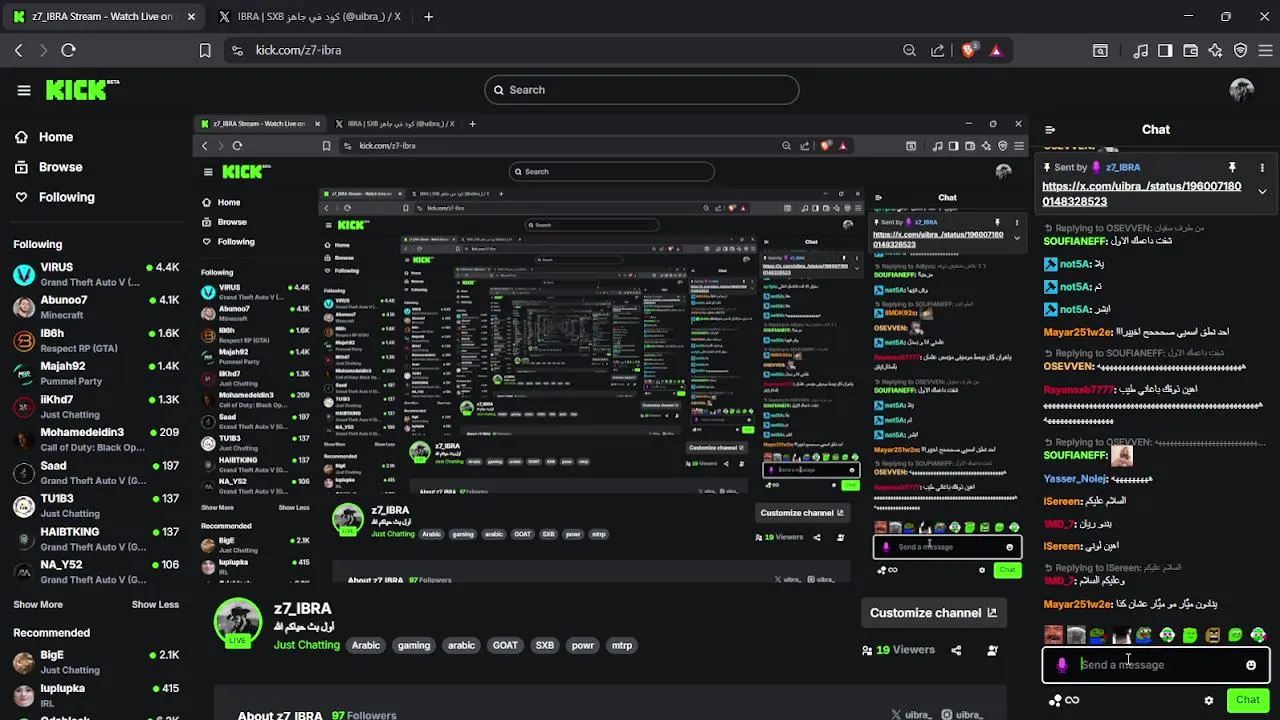This screenshot has height=720, width=1280.
Task: Reload the page in browser
Action: tap(68, 50)
